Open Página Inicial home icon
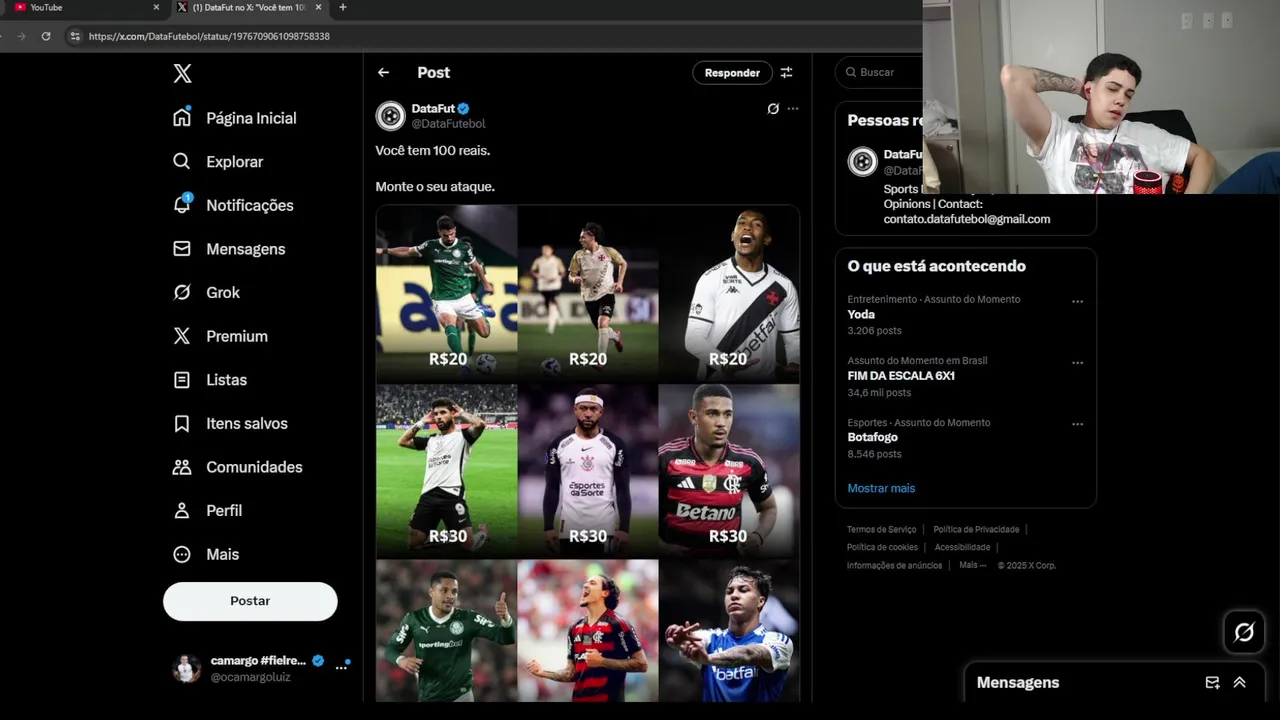This screenshot has height=720, width=1280. [x=182, y=117]
